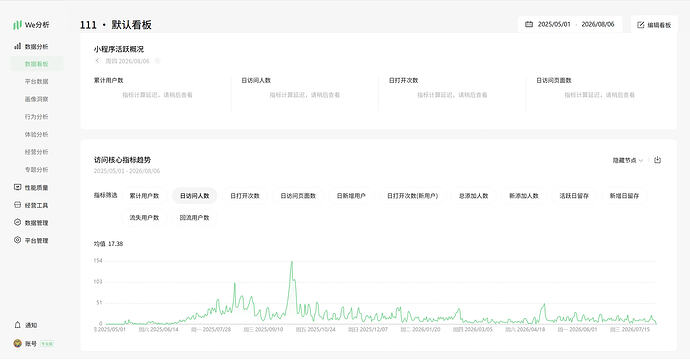Viewport: 690px width, 360px height.
Task: Click the 2025/10/24 x-axis label
Action: [x=316, y=329]
